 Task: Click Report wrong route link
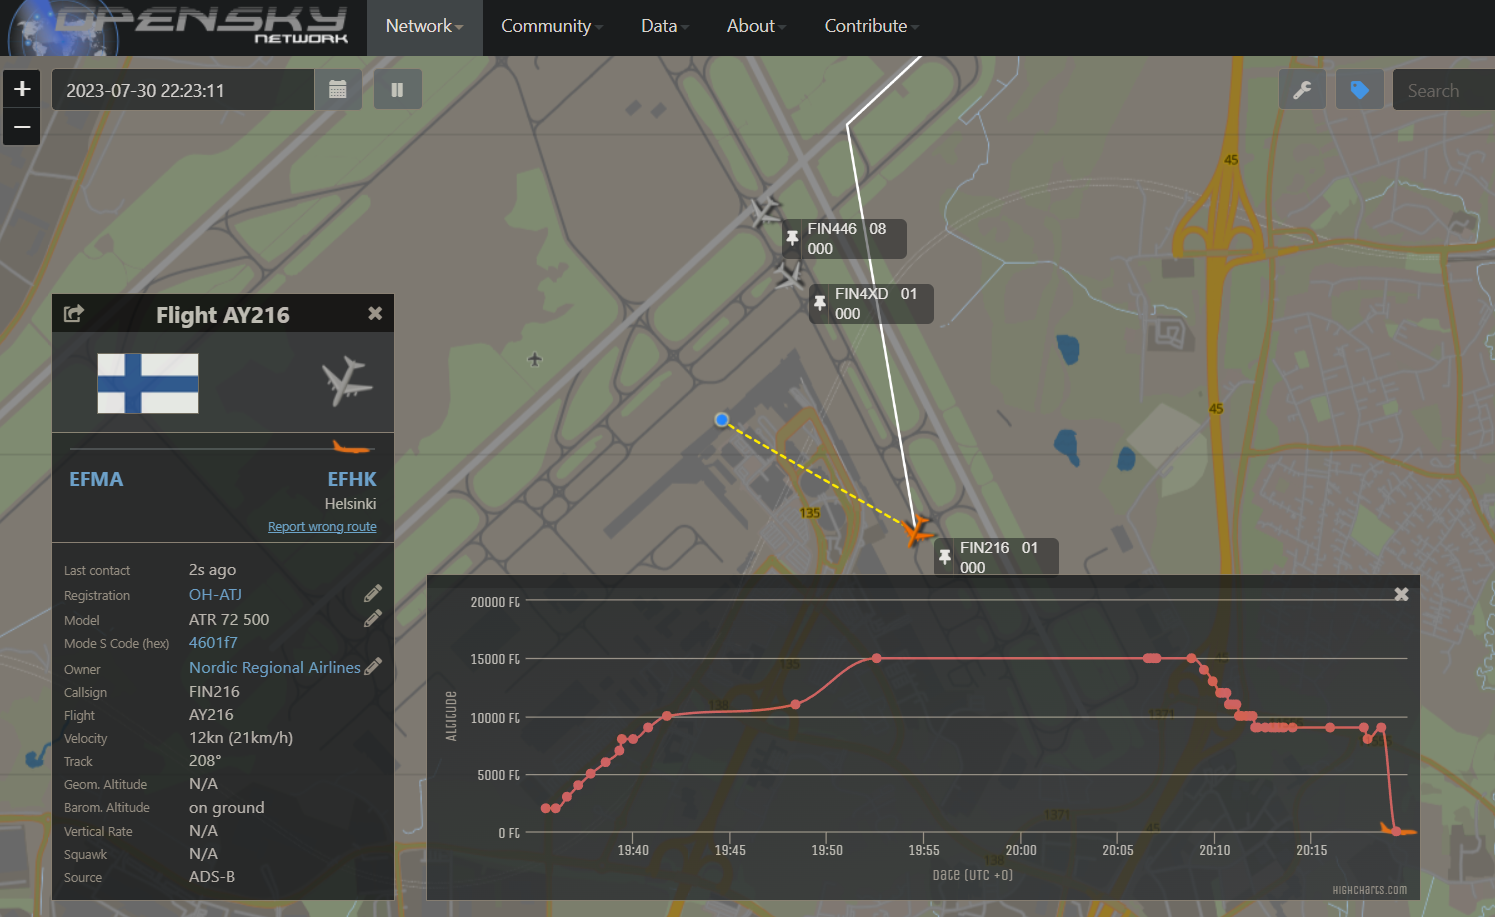coord(322,527)
